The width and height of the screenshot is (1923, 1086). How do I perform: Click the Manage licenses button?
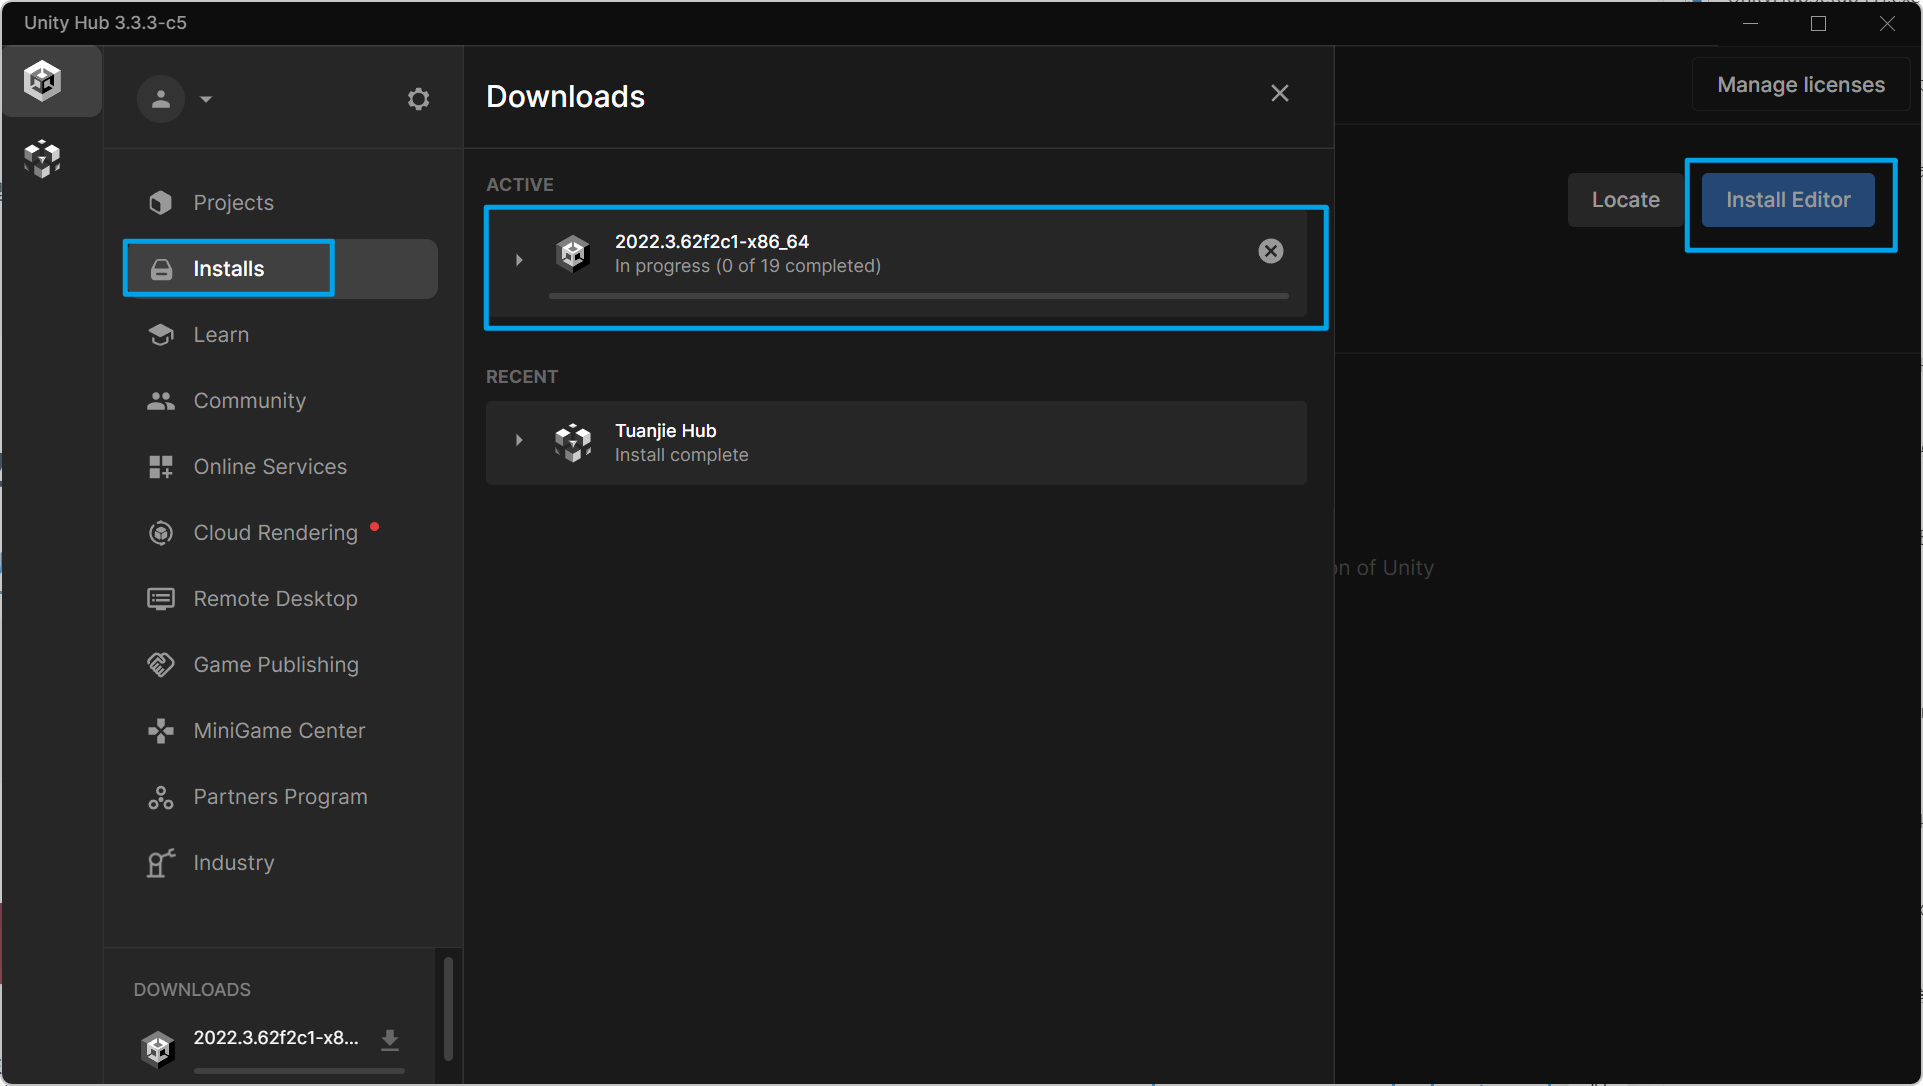[1800, 85]
